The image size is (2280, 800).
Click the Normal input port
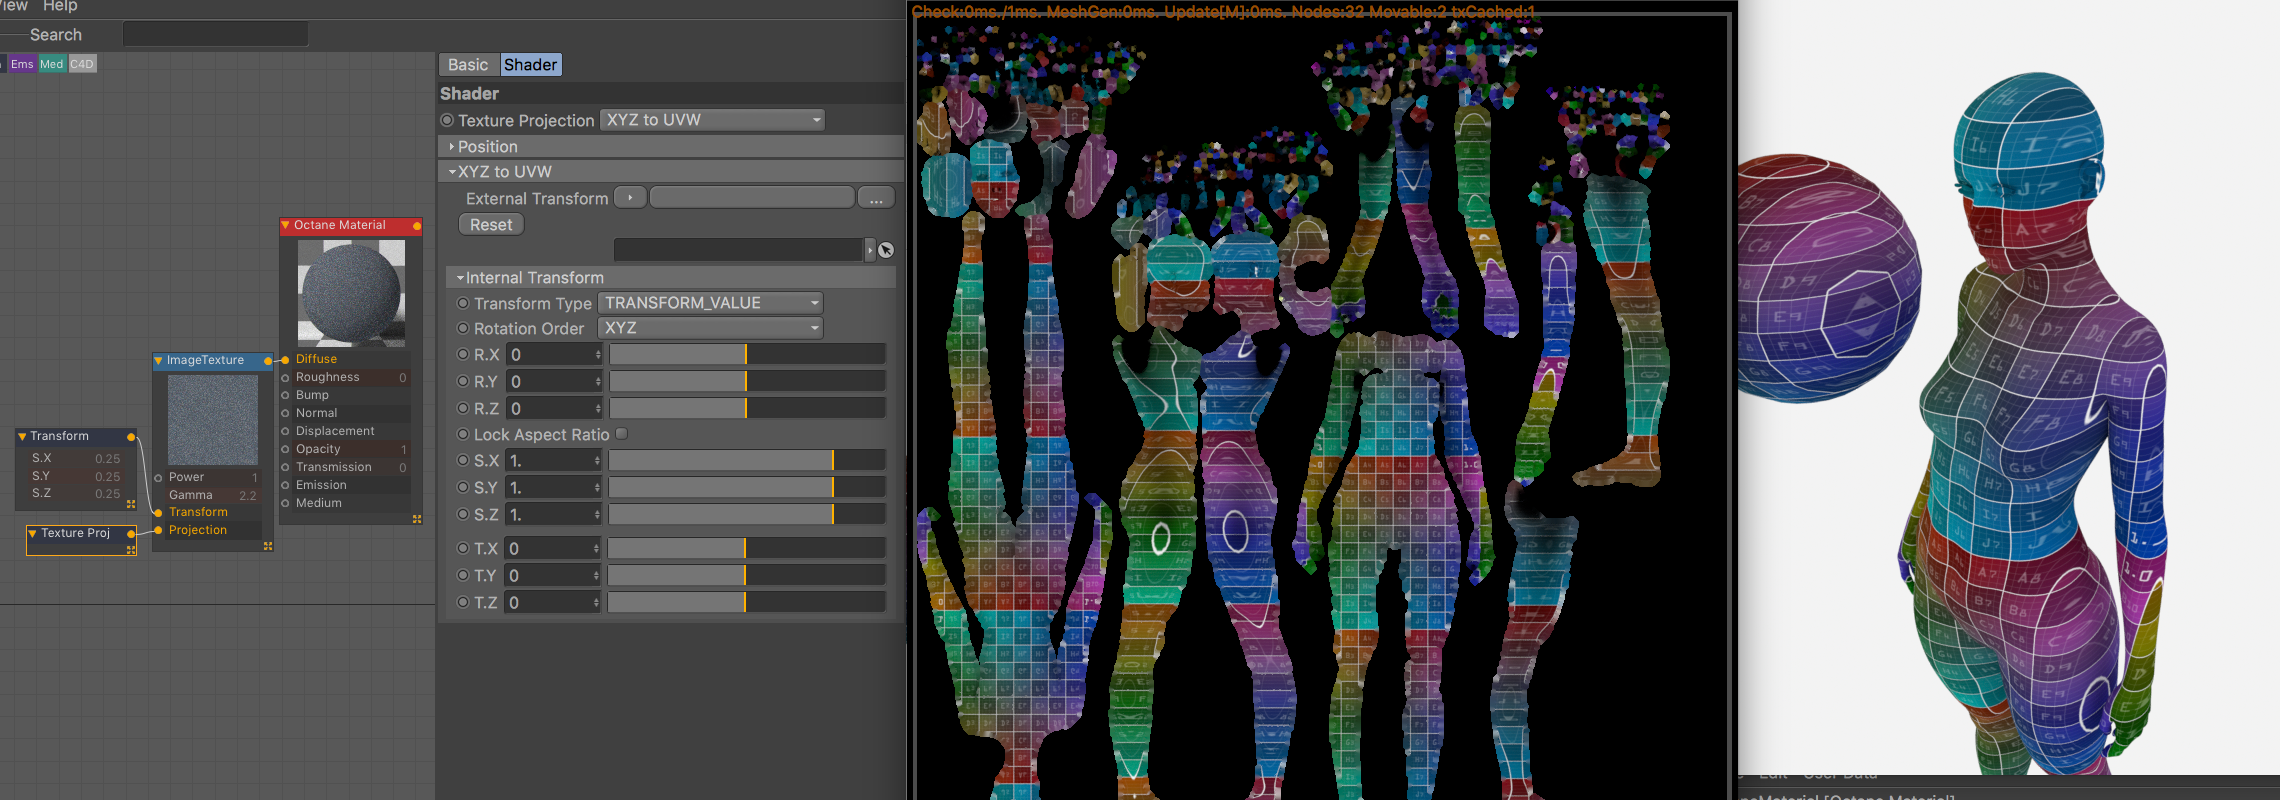285,414
